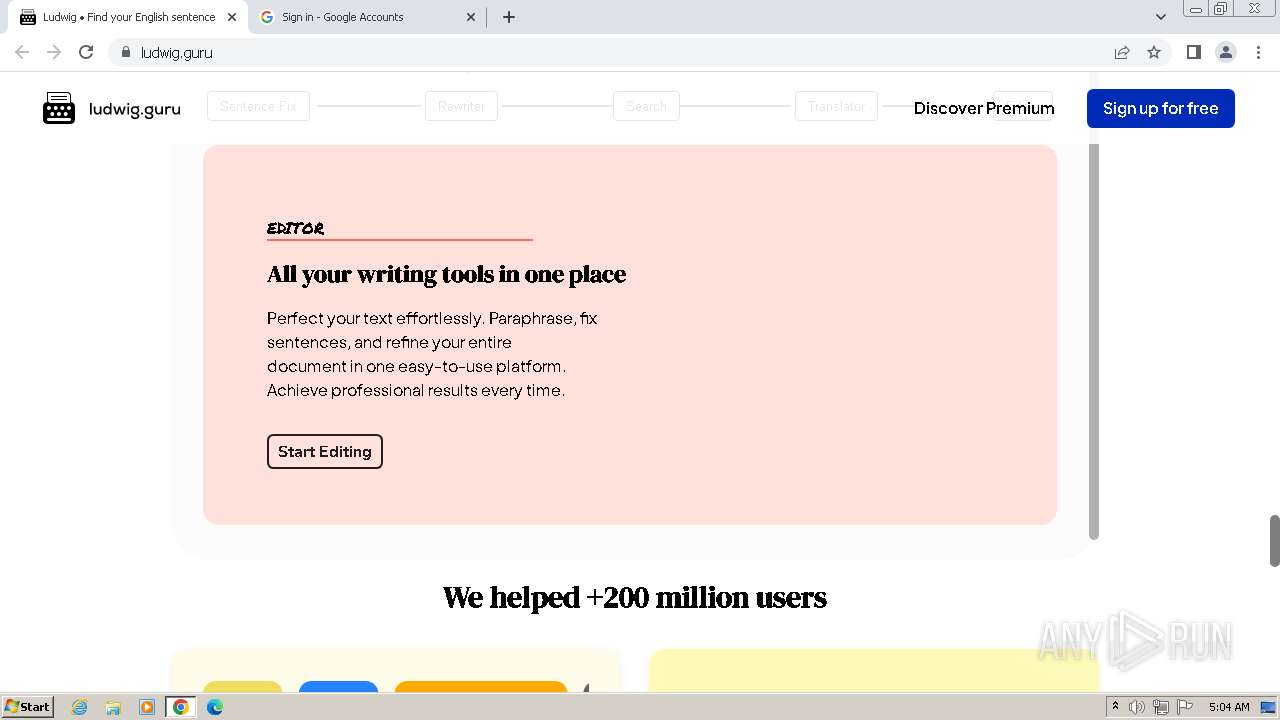Click the Ludwig typewriter logo icon
The height and width of the screenshot is (720, 1280).
(59, 108)
